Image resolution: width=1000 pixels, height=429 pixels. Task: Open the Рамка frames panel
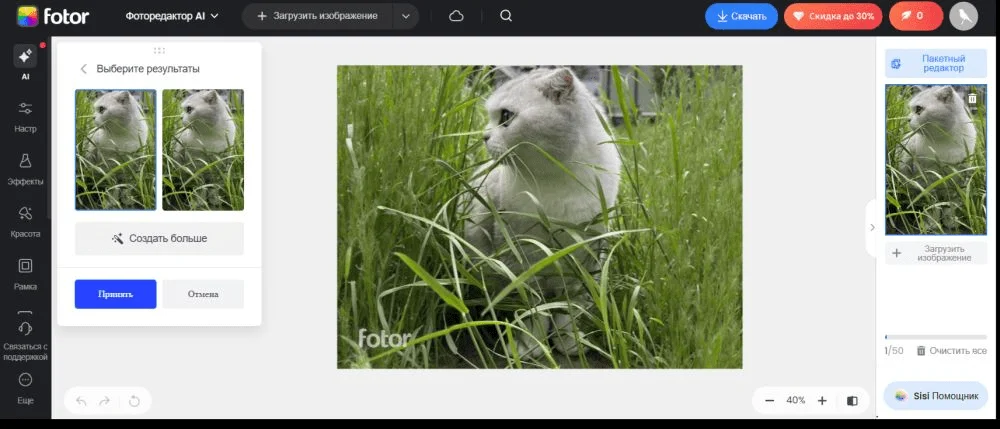[x=25, y=272]
